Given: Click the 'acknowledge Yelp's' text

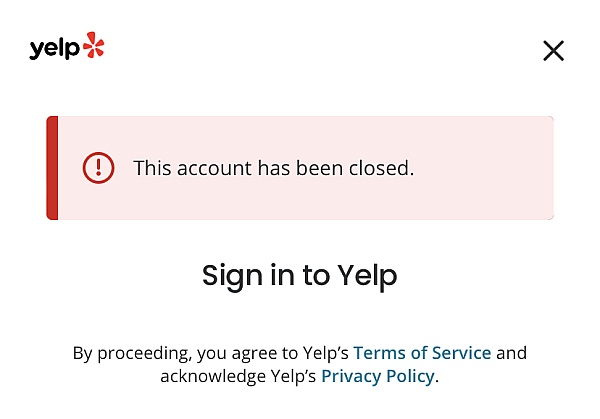Looking at the screenshot, I should coord(238,376).
